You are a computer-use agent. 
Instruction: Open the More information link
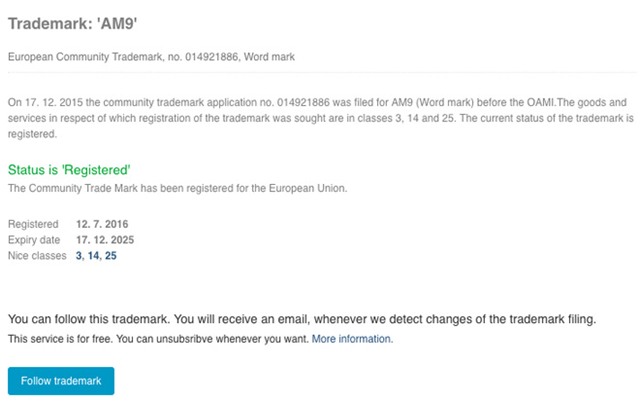(352, 339)
